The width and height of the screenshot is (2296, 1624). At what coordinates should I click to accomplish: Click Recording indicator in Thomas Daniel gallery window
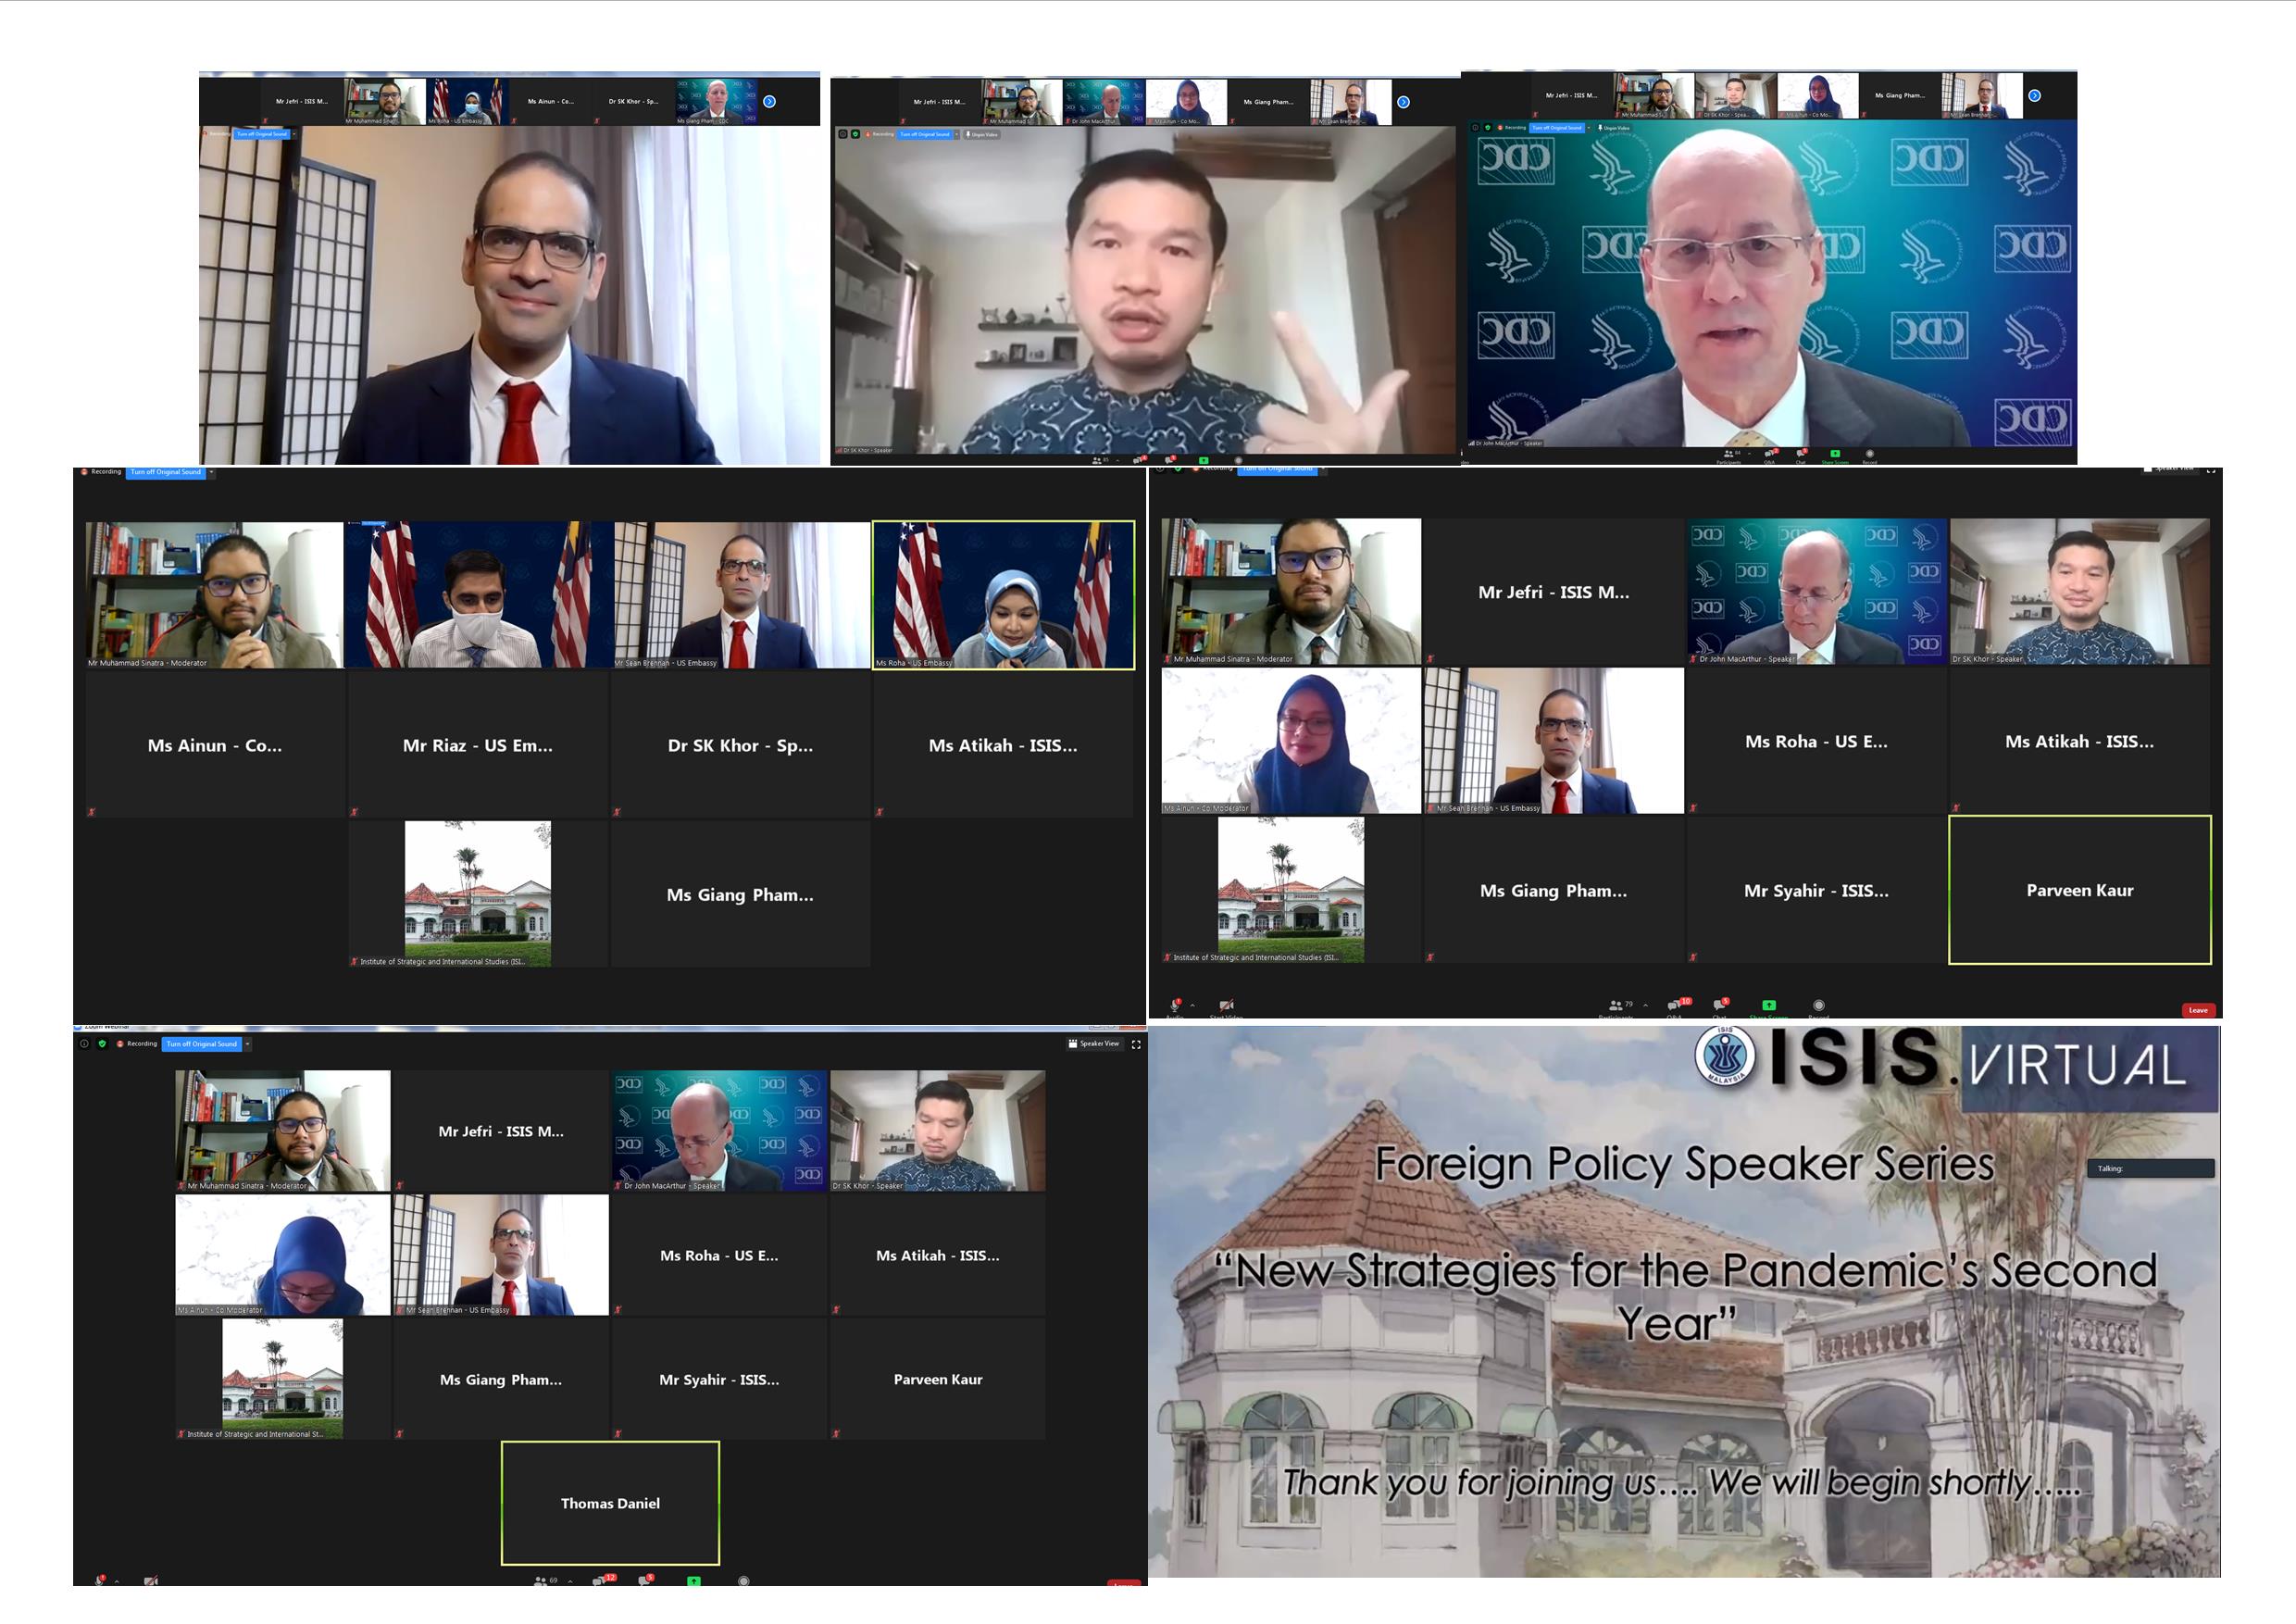tap(138, 1043)
